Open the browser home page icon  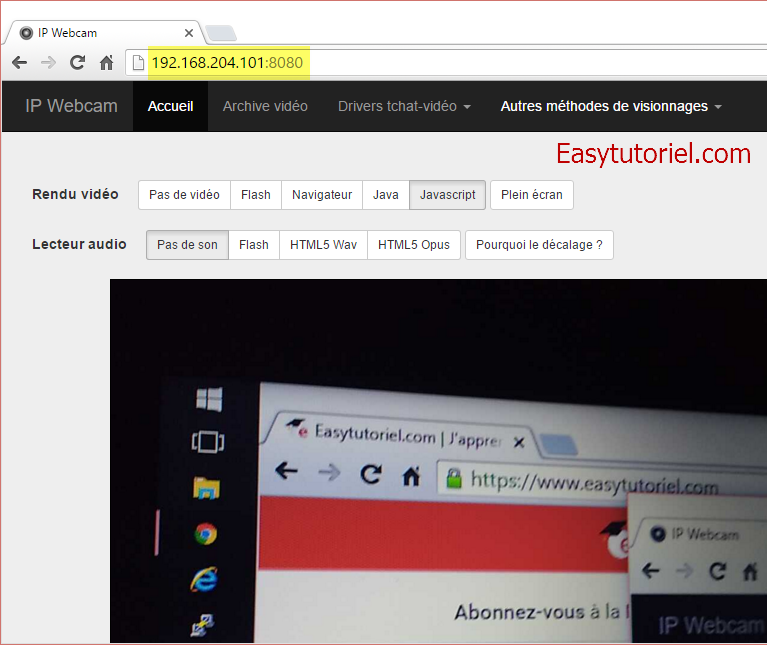point(106,63)
